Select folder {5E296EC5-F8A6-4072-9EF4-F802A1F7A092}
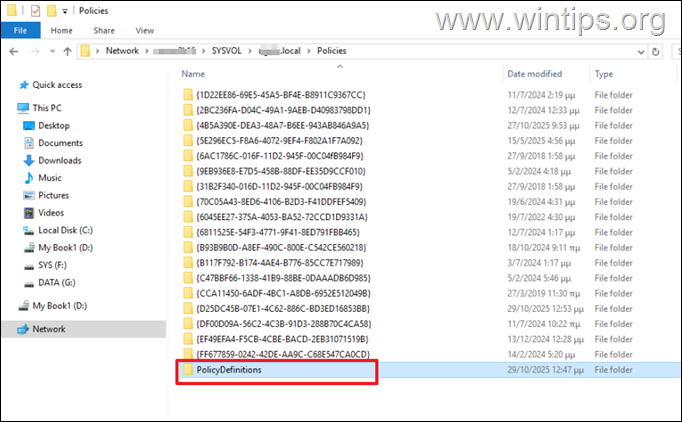This screenshot has width=682, height=422. tap(279, 141)
